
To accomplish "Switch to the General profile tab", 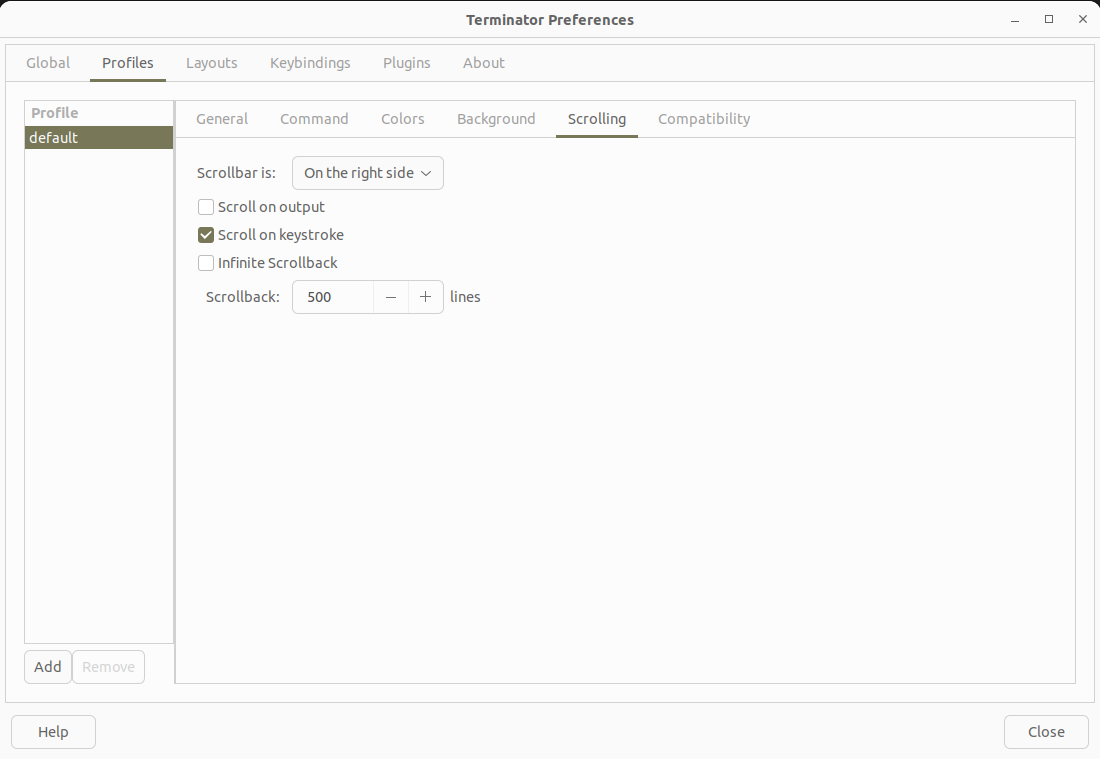I will [x=222, y=119].
